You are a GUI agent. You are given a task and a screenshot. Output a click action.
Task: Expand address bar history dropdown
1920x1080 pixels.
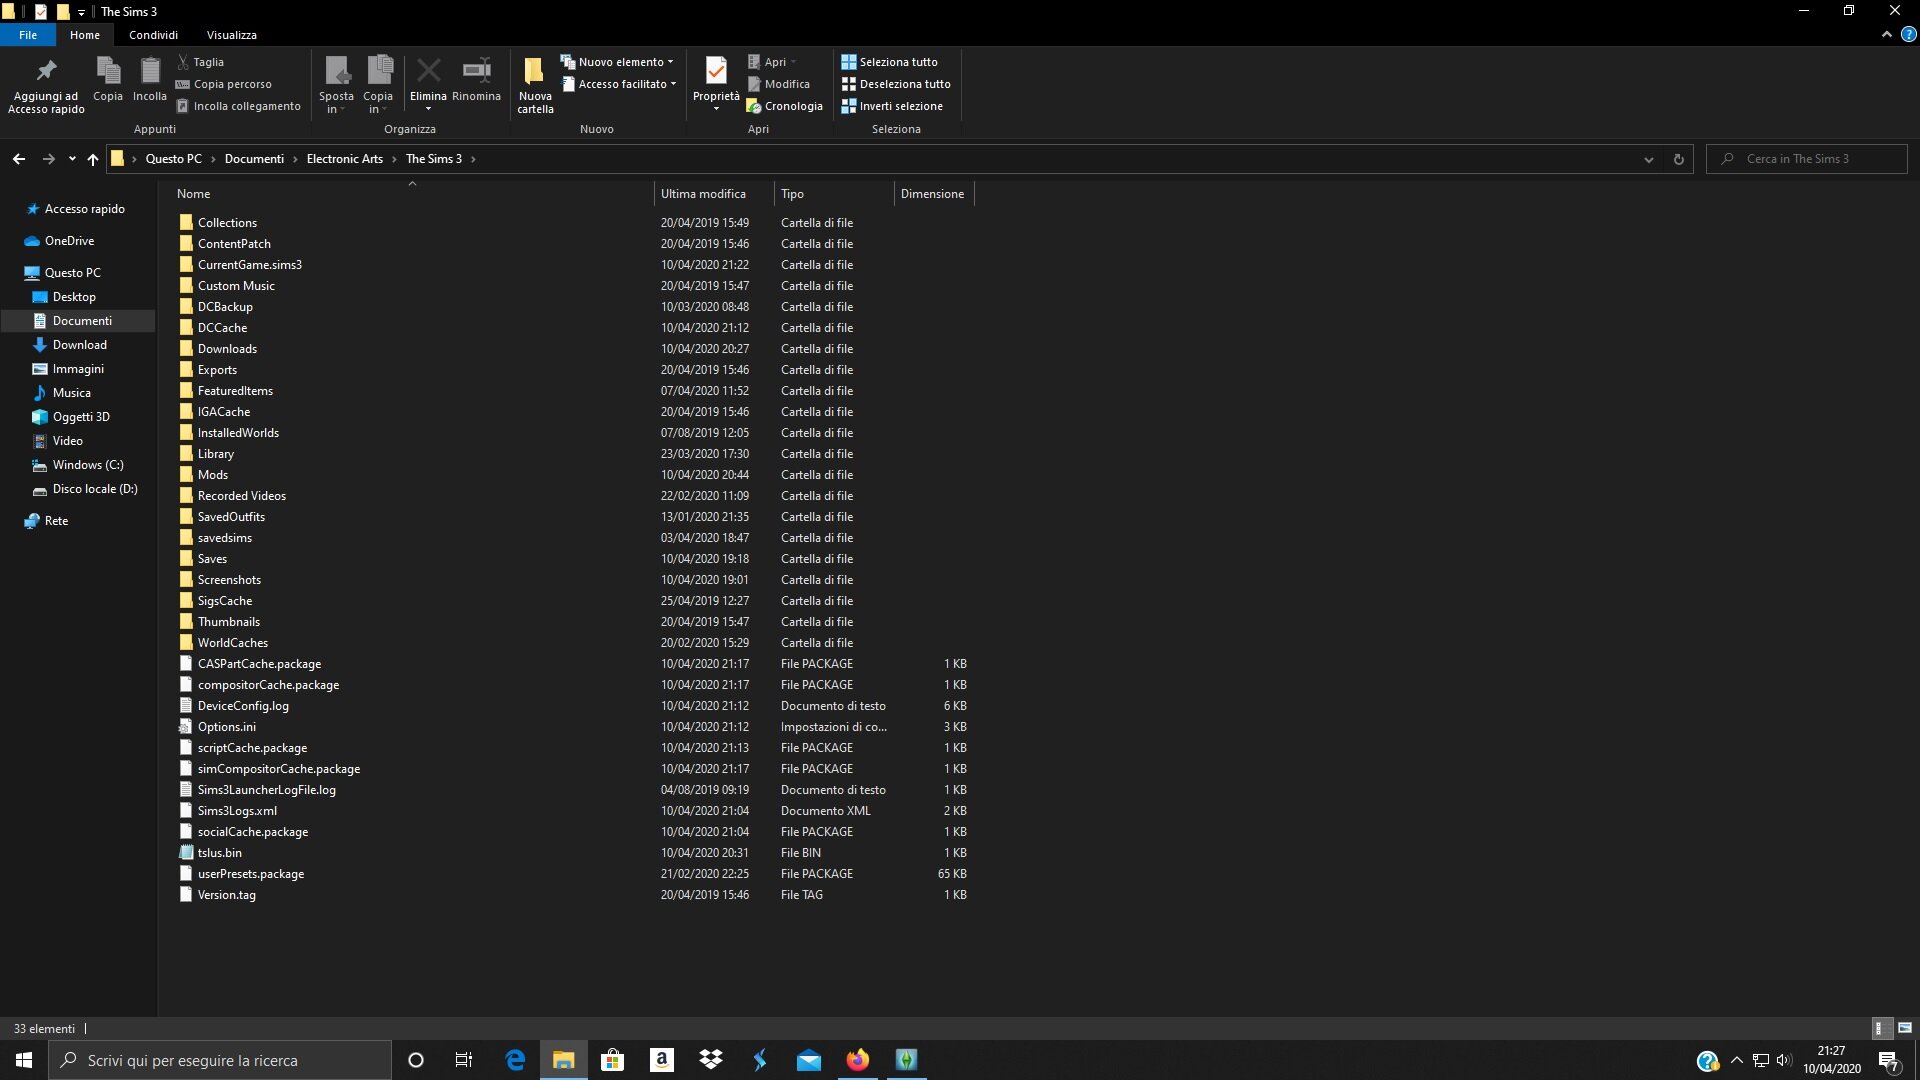1649,159
